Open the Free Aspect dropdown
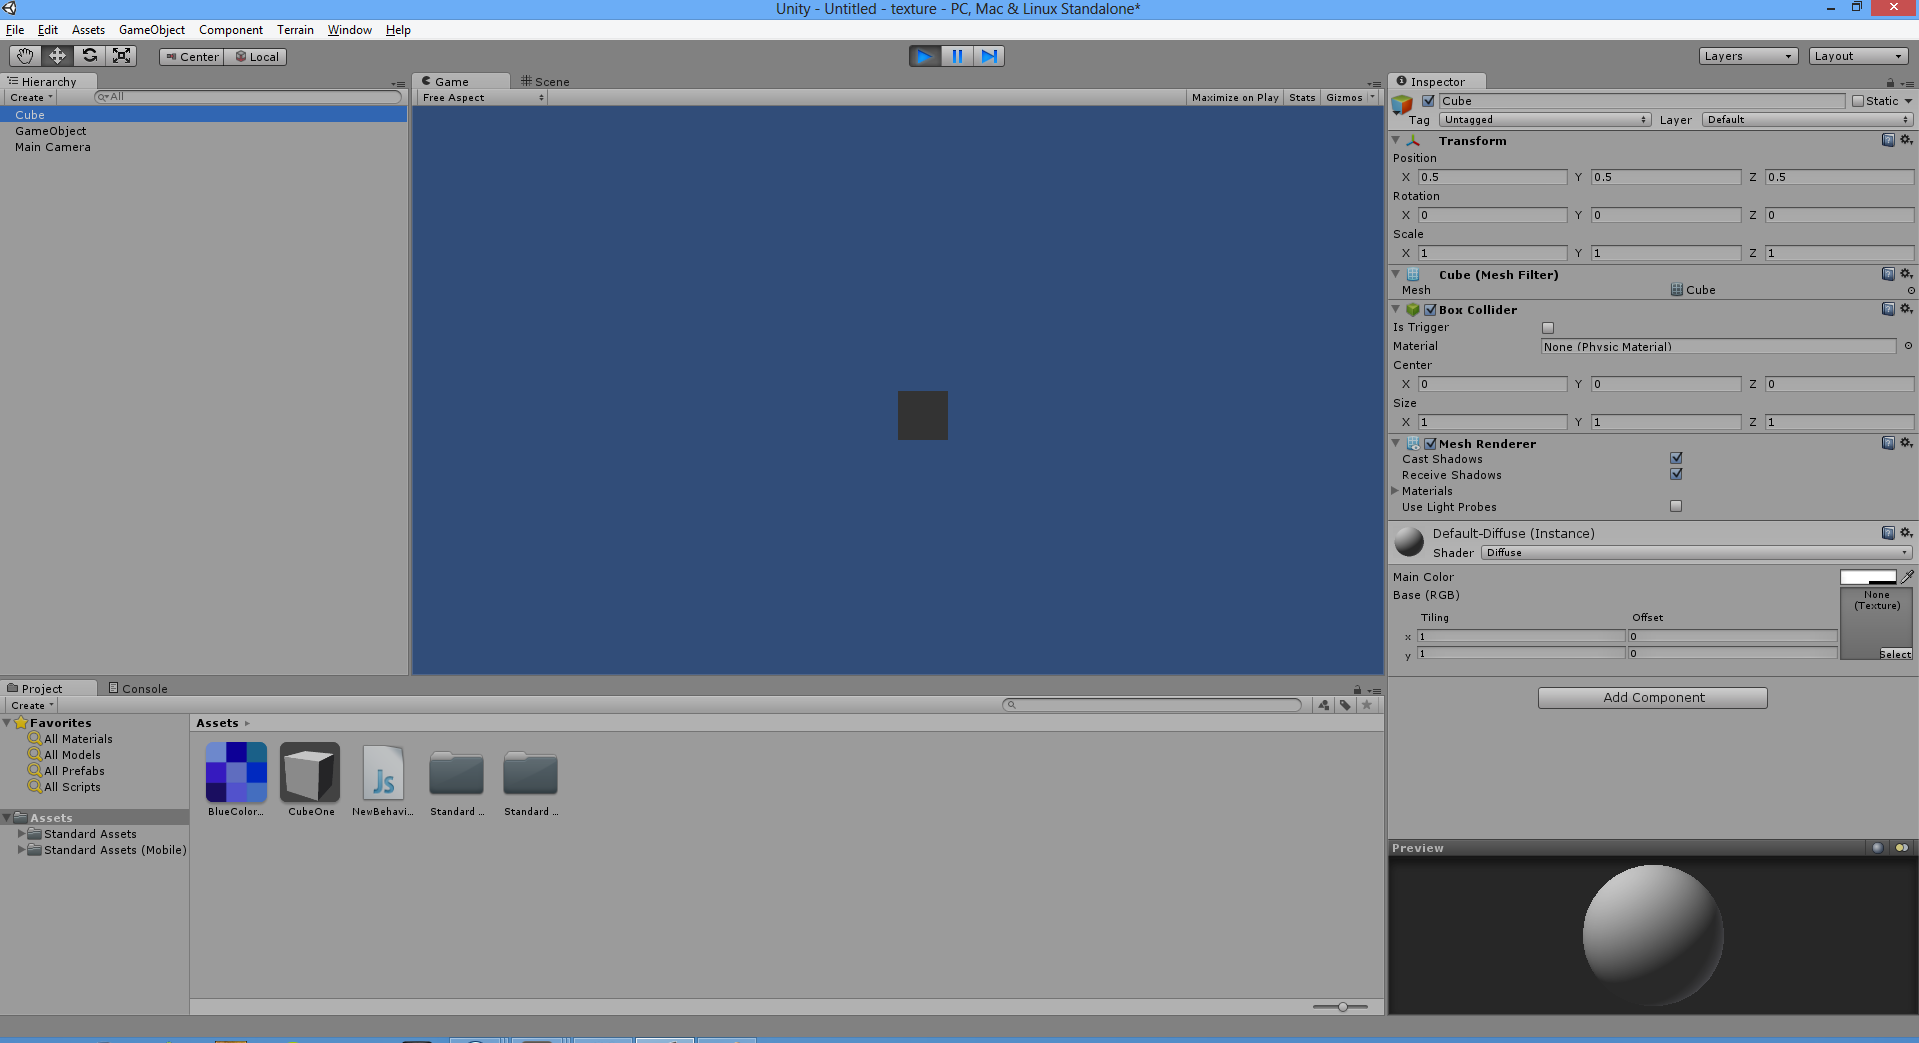The image size is (1919, 1043). (482, 98)
